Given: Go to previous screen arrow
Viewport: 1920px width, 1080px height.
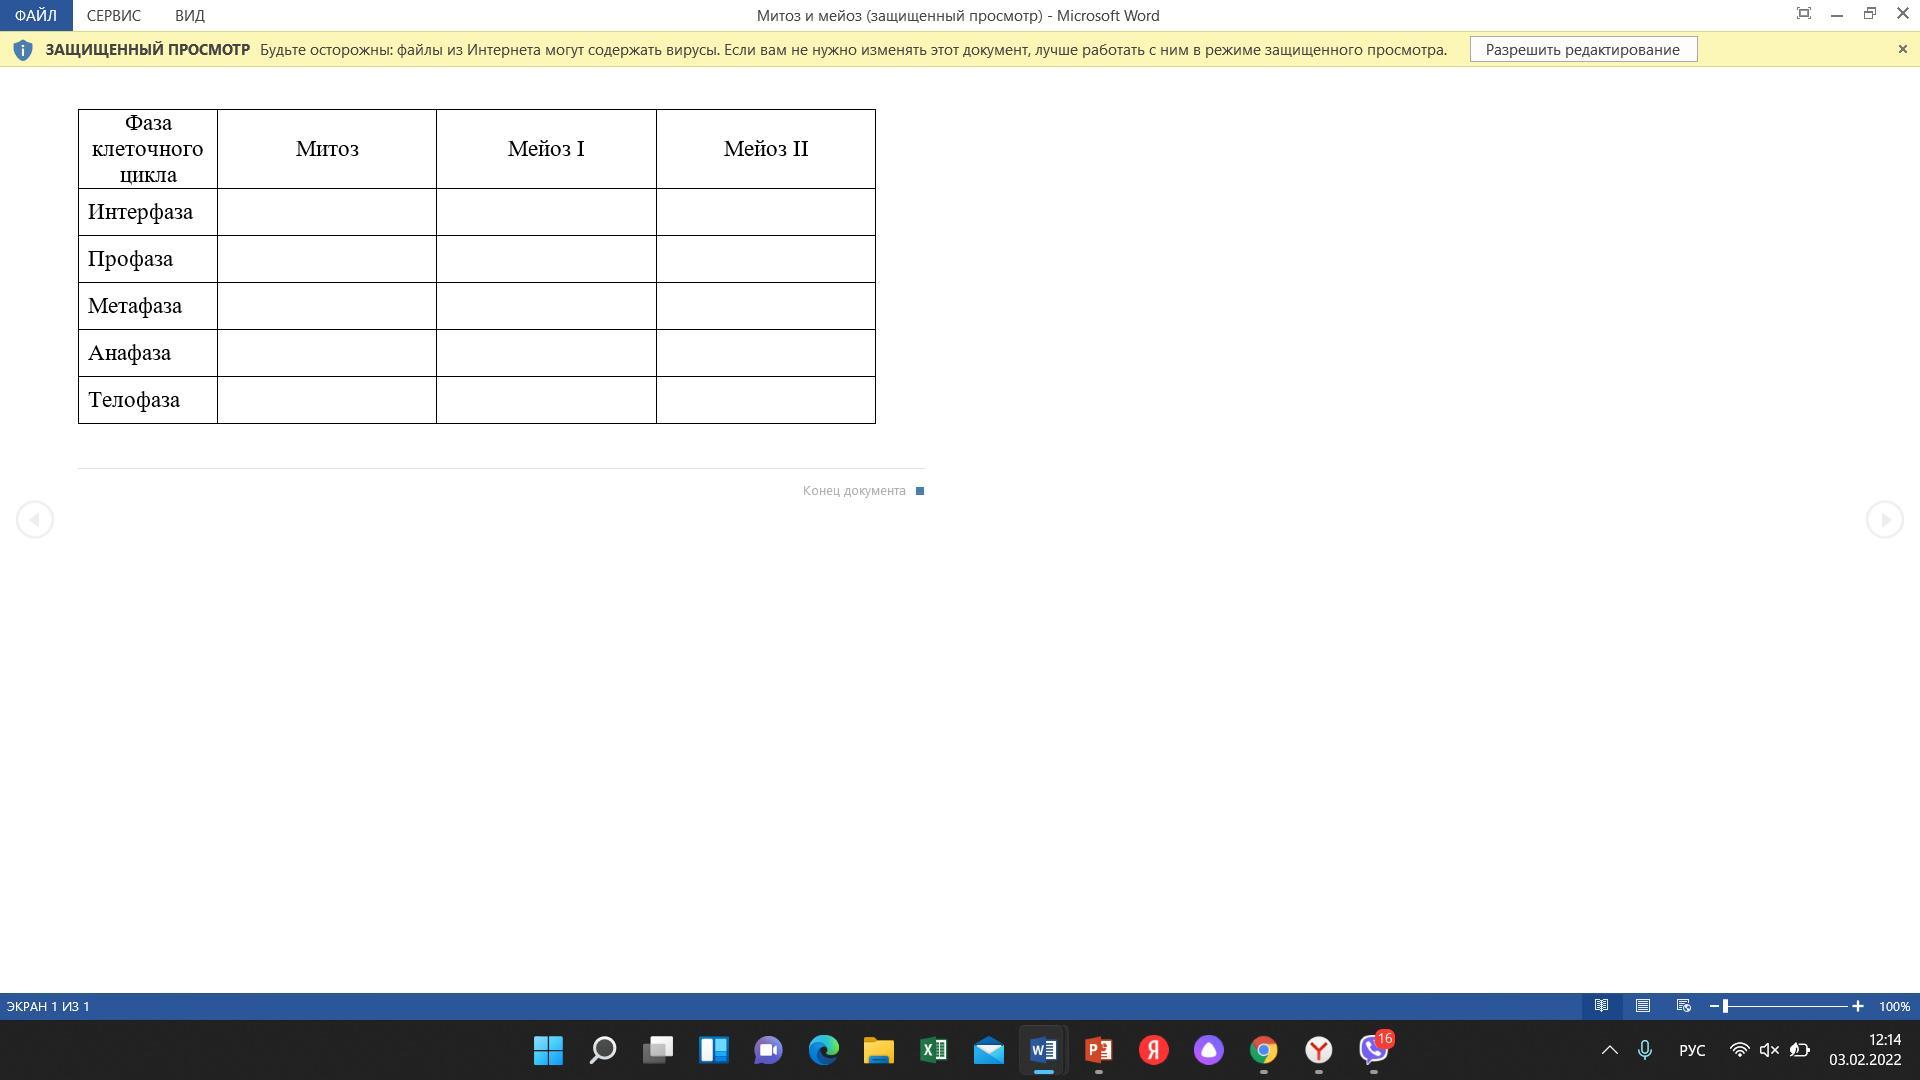Looking at the screenshot, I should point(35,519).
